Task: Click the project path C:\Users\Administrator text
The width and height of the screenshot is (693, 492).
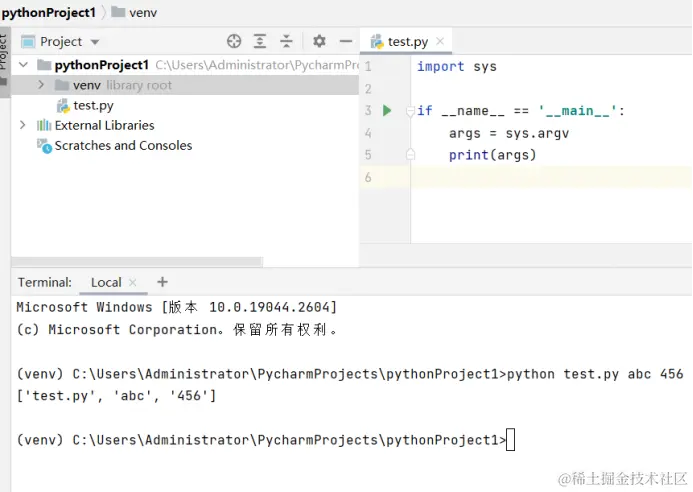Action: [x=257, y=65]
